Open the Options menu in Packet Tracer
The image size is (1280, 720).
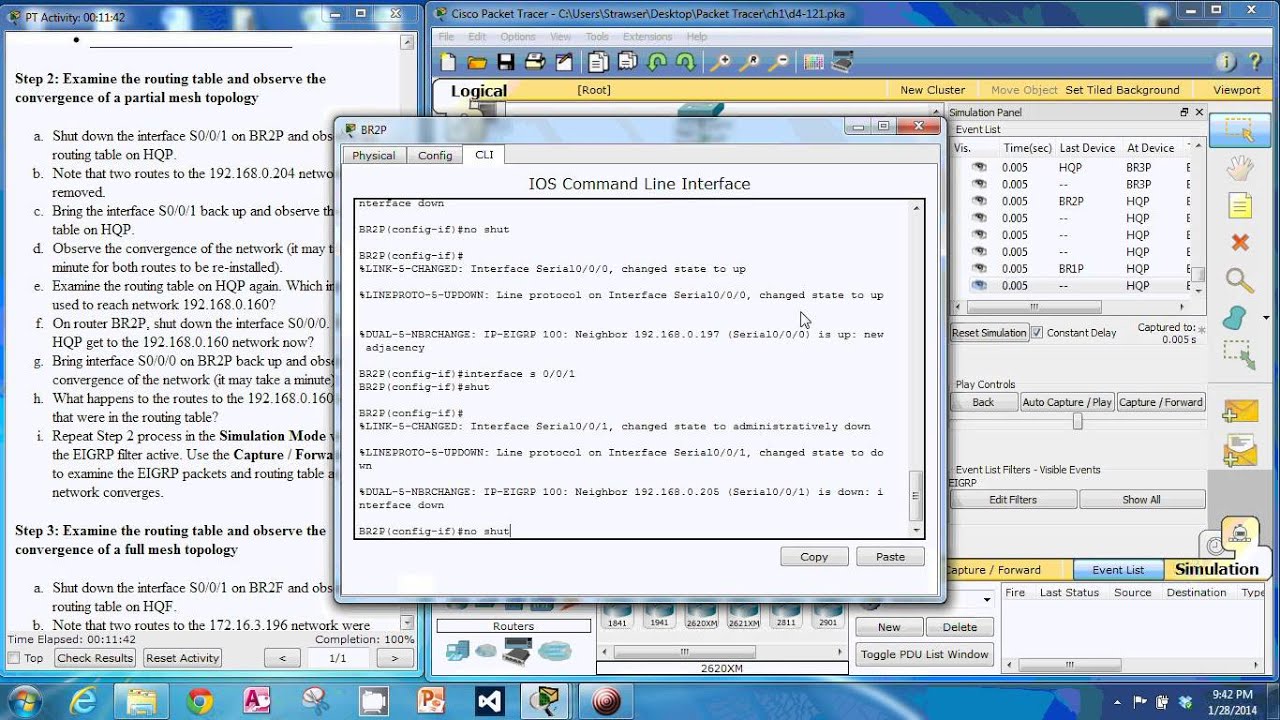[517, 37]
